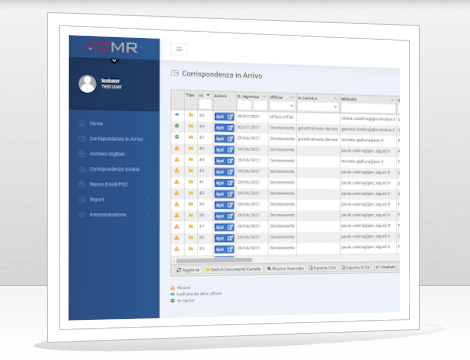Click the orange warning icon in row 36

tap(177, 237)
